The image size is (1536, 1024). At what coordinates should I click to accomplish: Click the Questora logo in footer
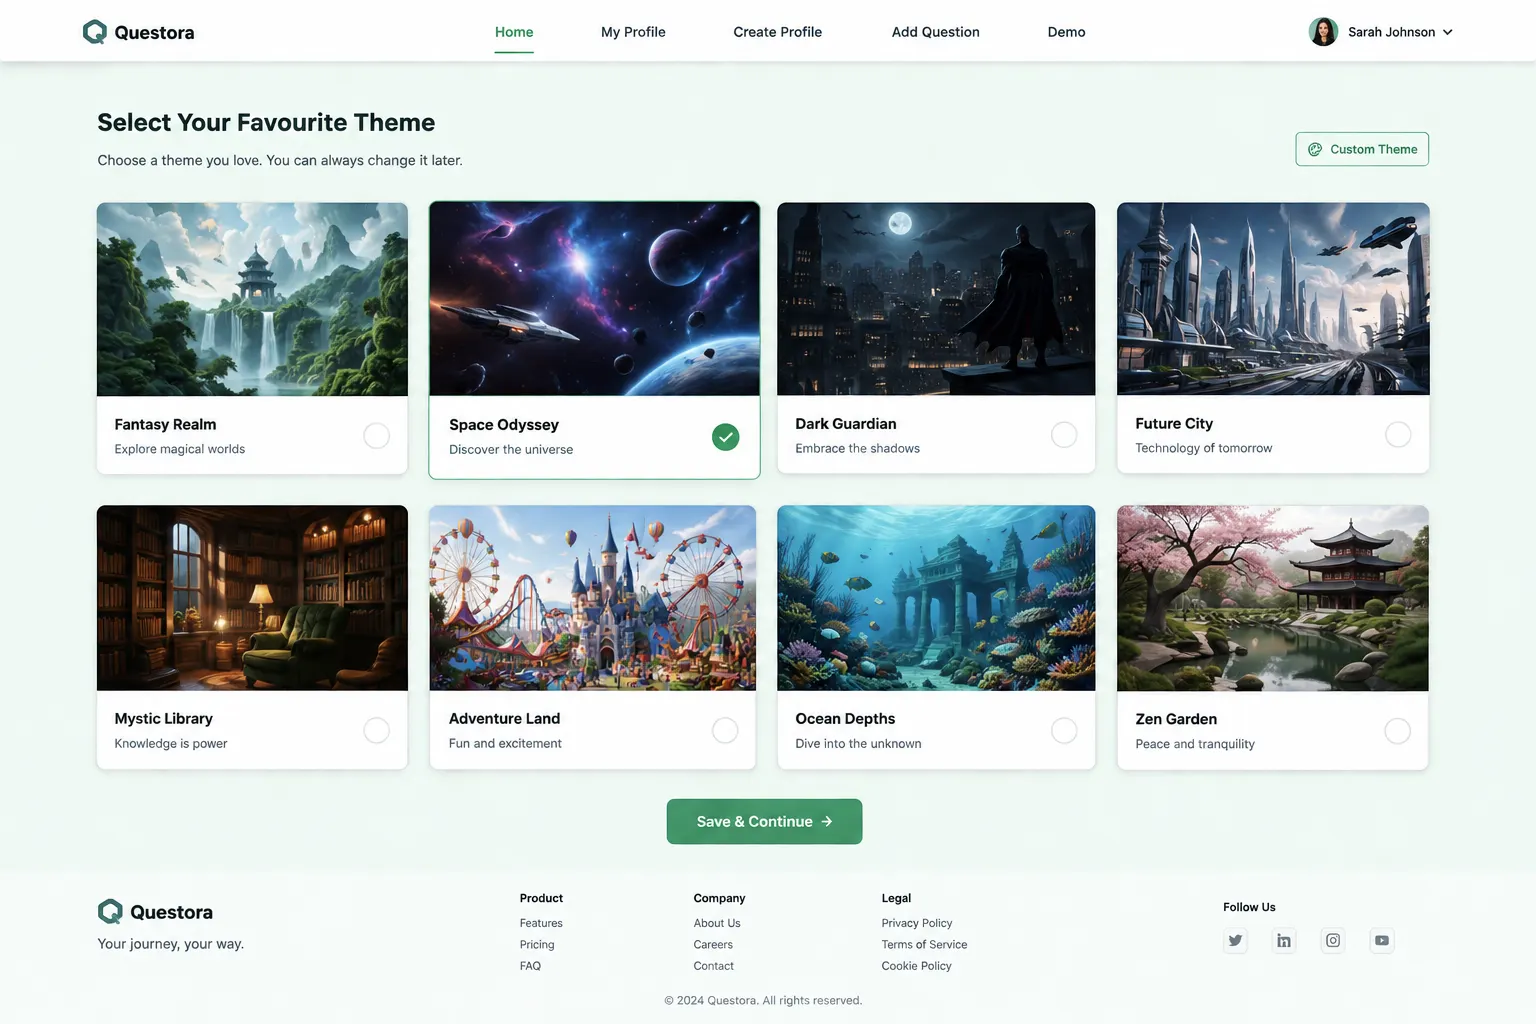tap(155, 912)
